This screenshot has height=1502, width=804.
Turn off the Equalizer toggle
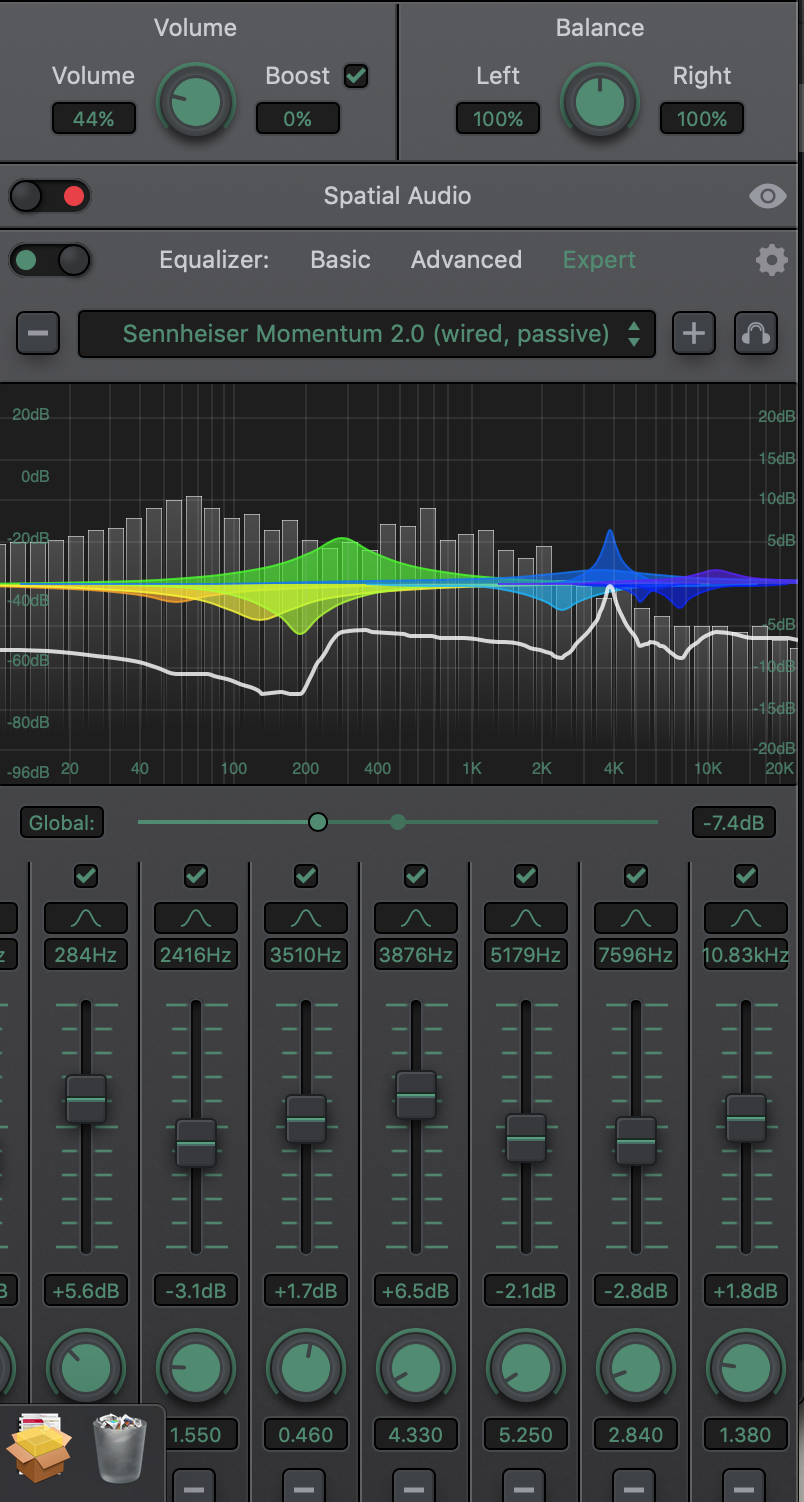[x=49, y=259]
